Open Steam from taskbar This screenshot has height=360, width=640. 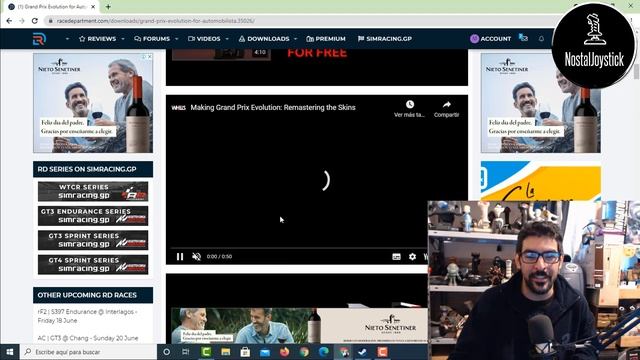point(362,352)
